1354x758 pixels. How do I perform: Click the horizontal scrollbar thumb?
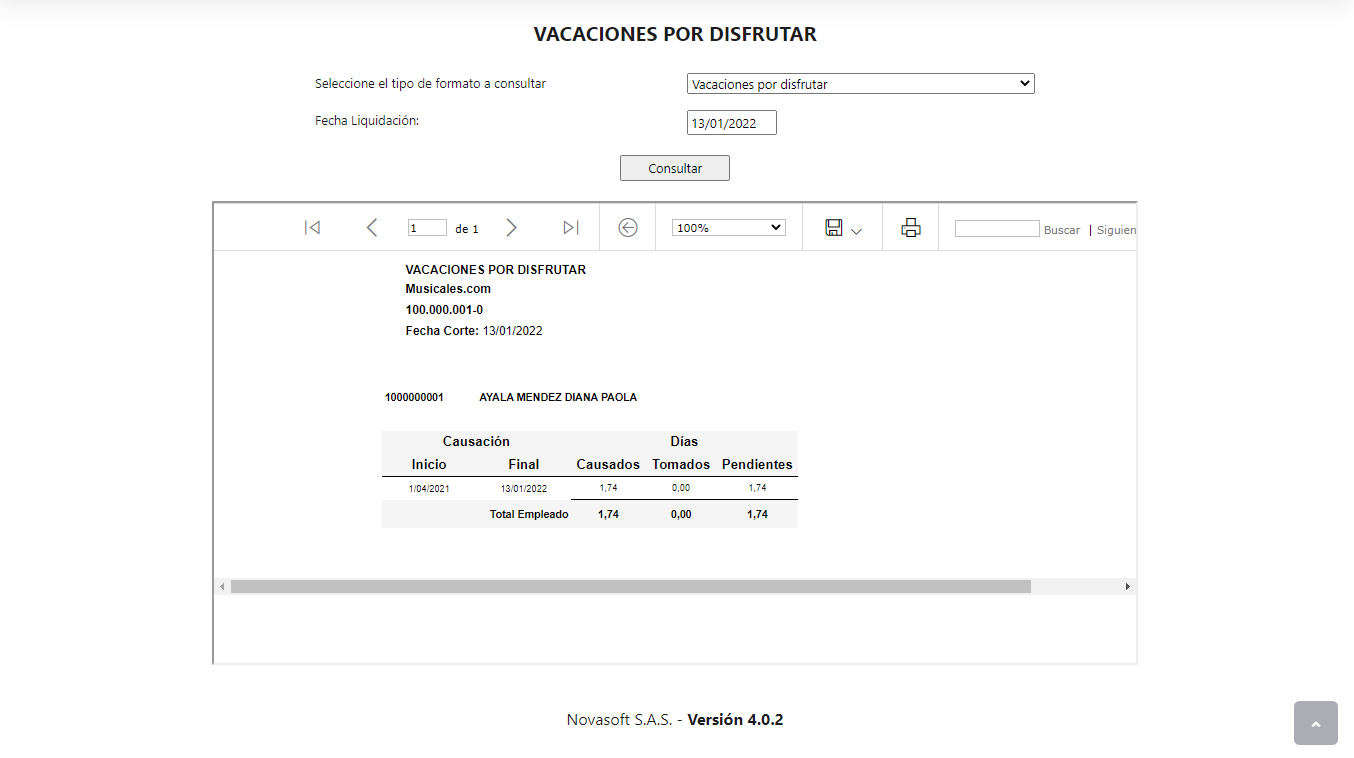[630, 585]
